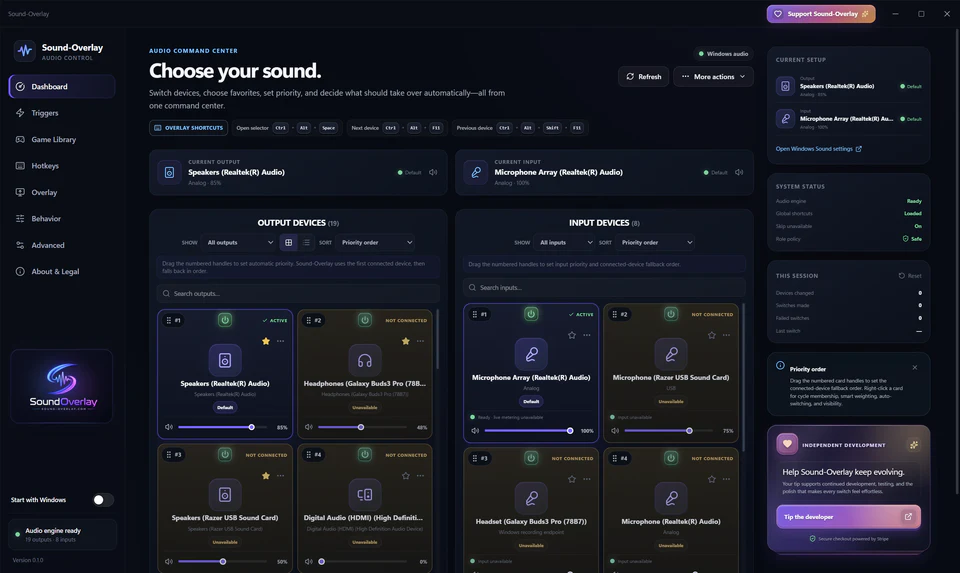
Task: Click the Refresh button
Action: 643,77
